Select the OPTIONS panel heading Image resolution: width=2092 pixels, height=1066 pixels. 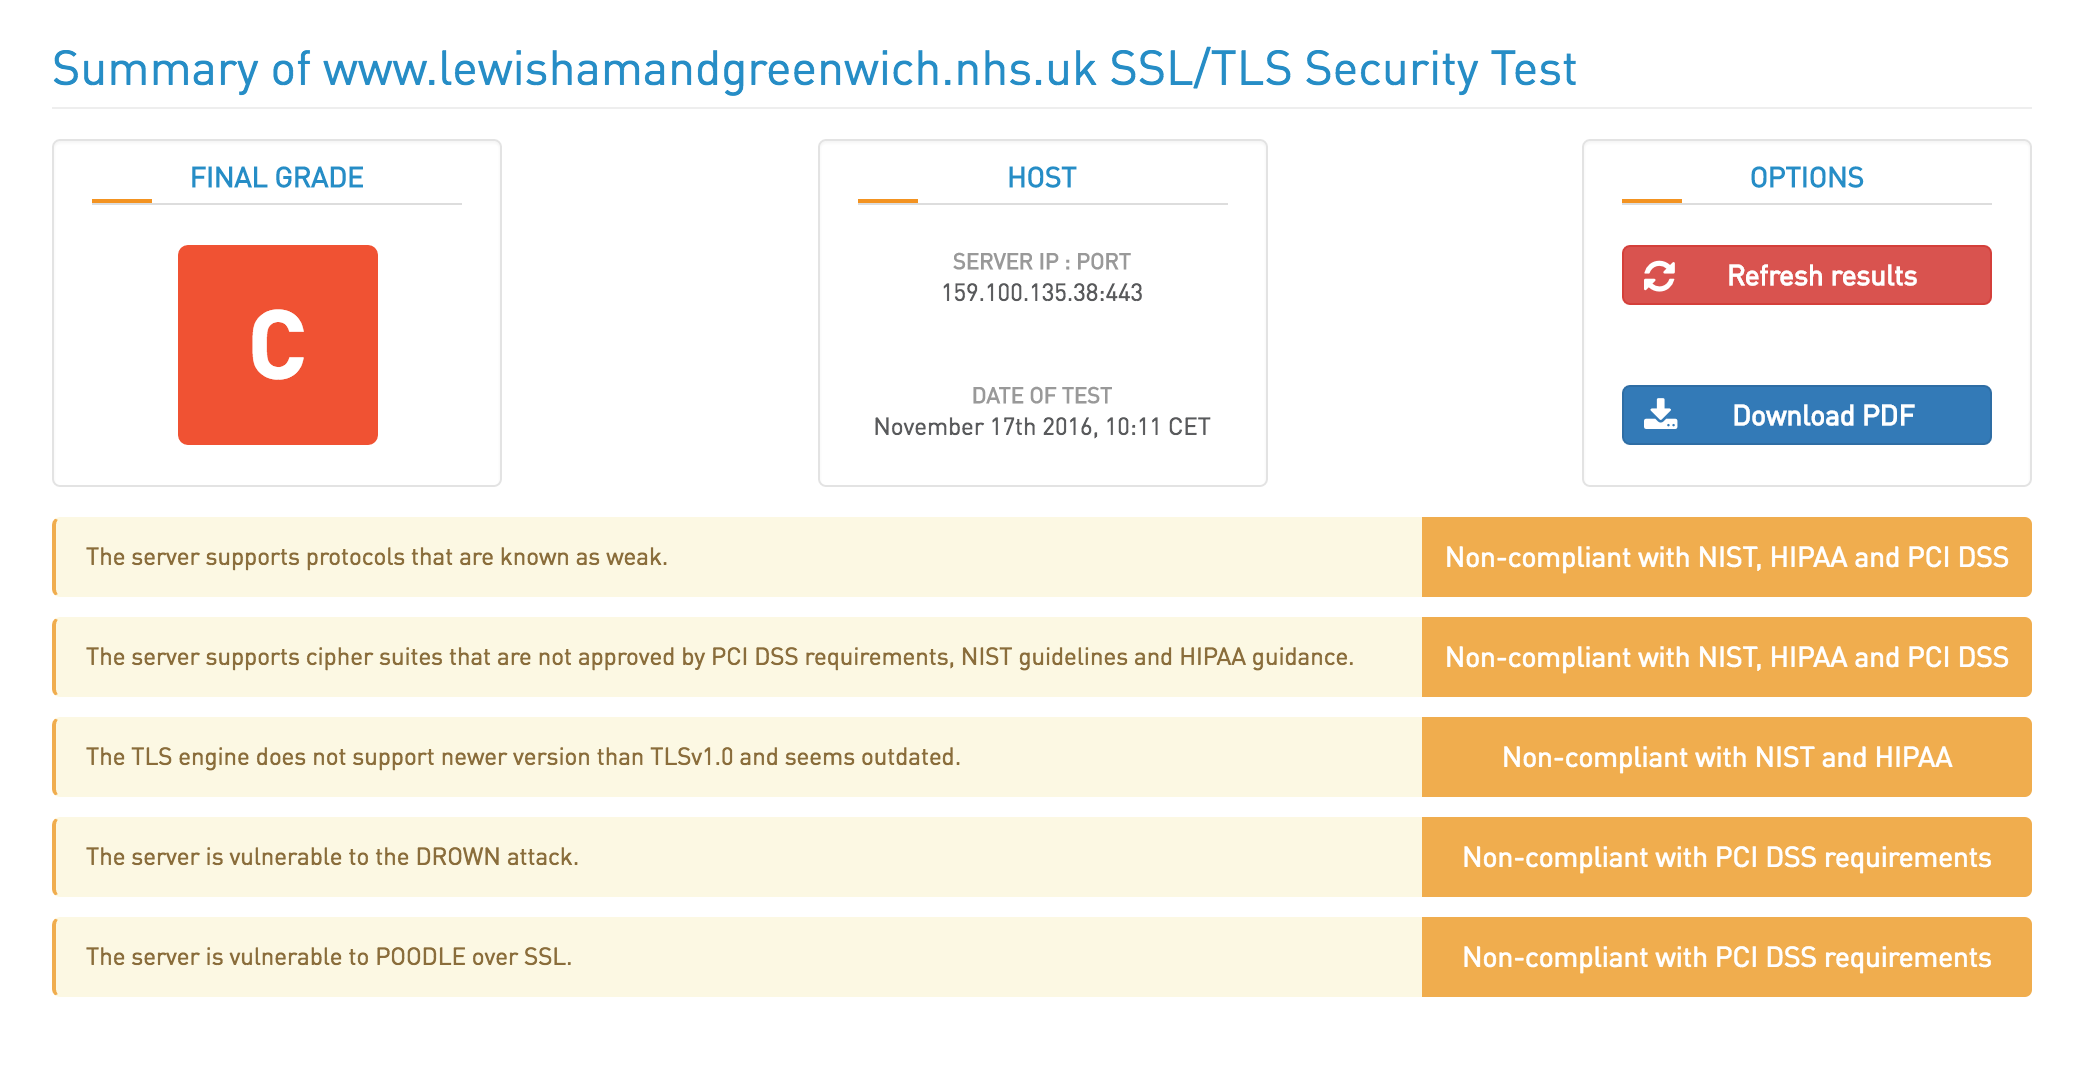tap(1806, 178)
